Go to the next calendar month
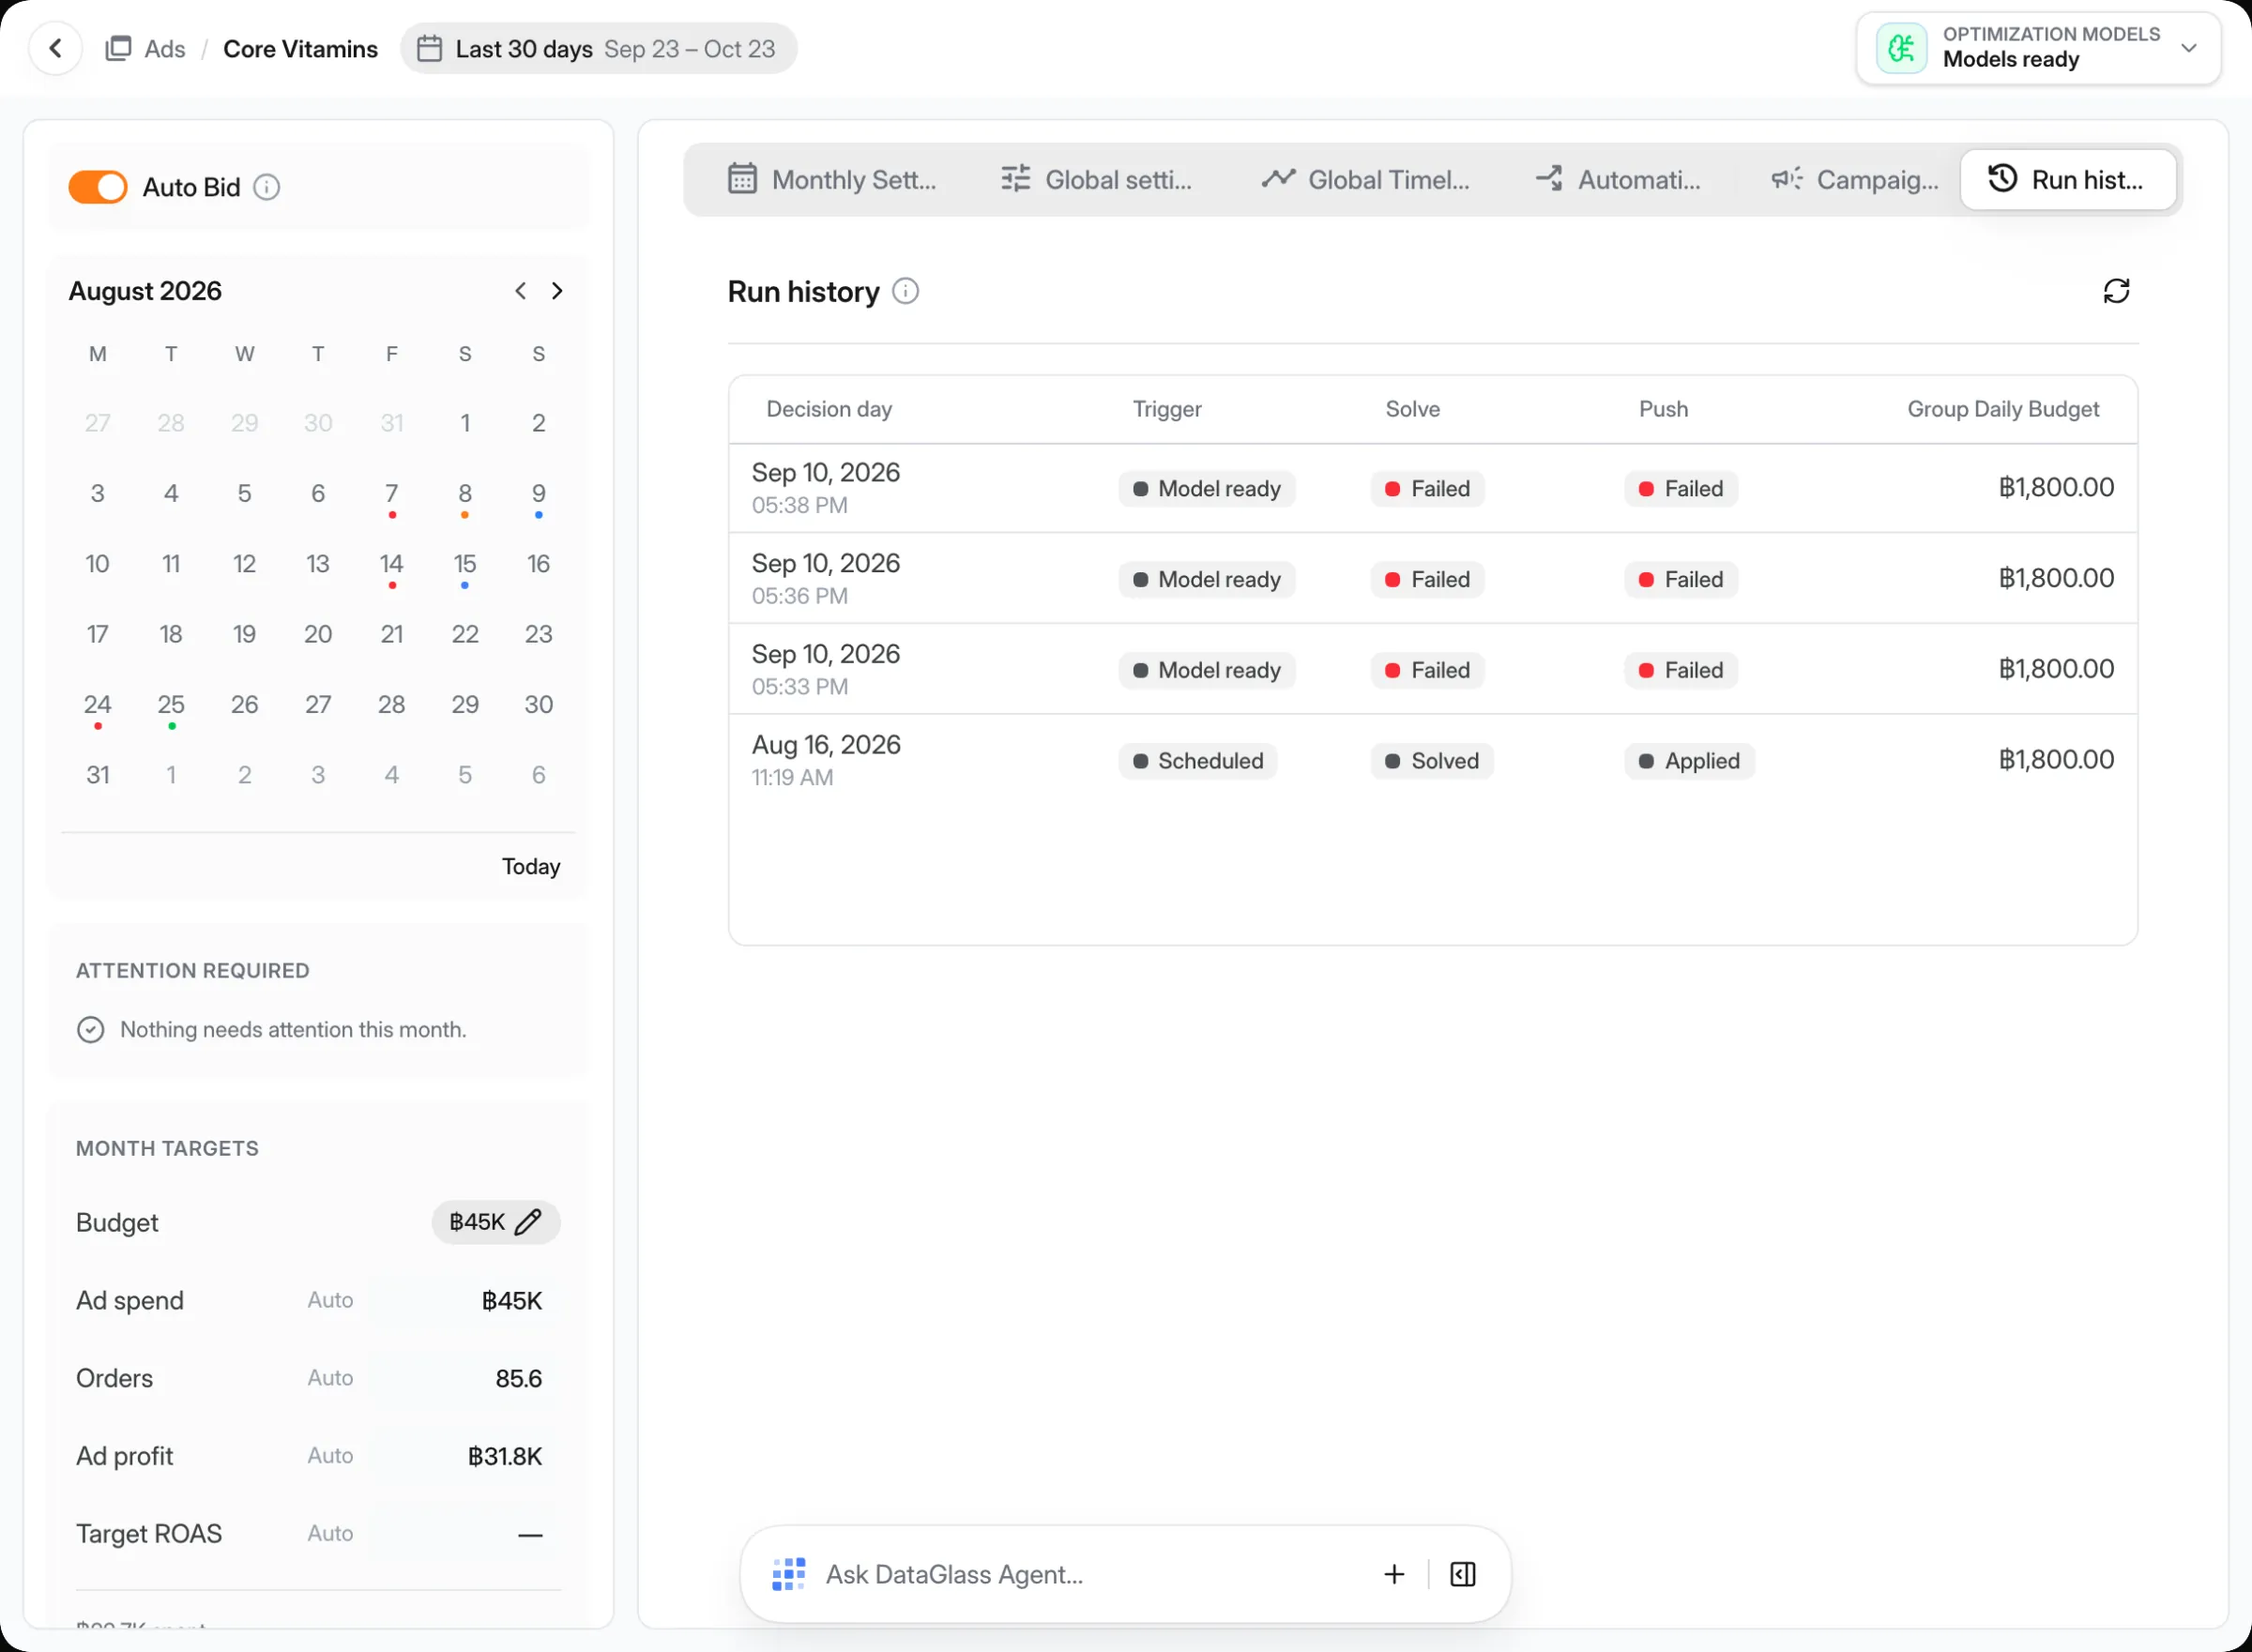The width and height of the screenshot is (2252, 1652). (x=557, y=291)
